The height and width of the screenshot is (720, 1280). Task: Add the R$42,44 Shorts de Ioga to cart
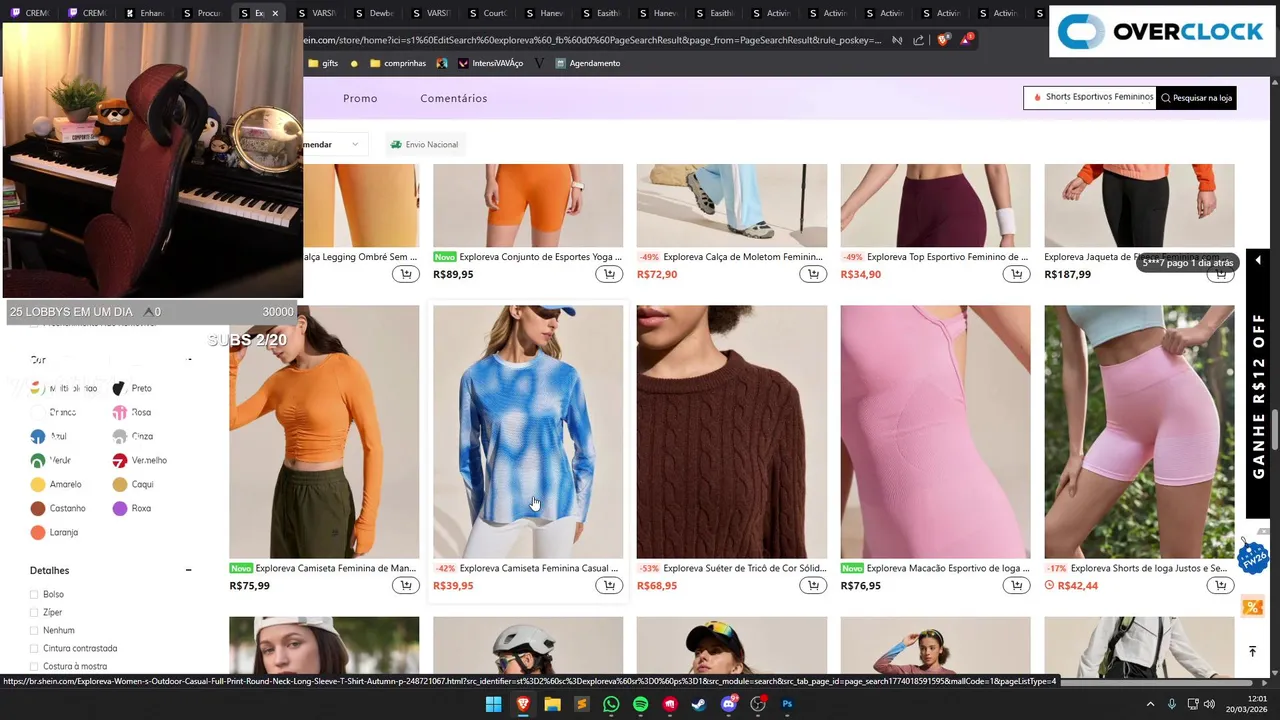pyautogui.click(x=1221, y=585)
